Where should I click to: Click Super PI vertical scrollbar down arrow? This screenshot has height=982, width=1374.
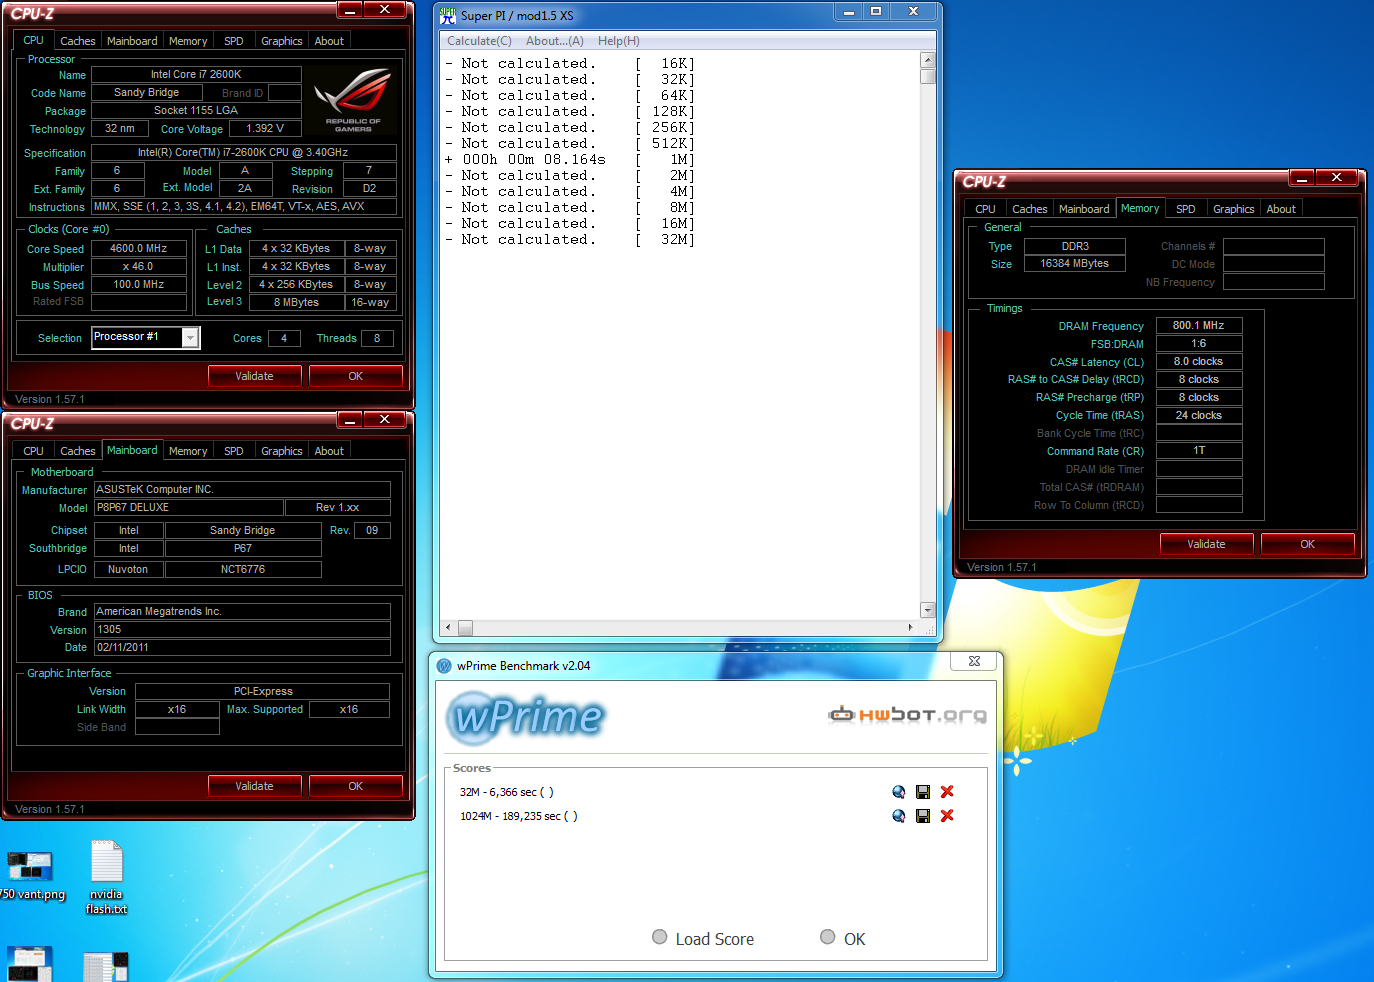coord(927,610)
